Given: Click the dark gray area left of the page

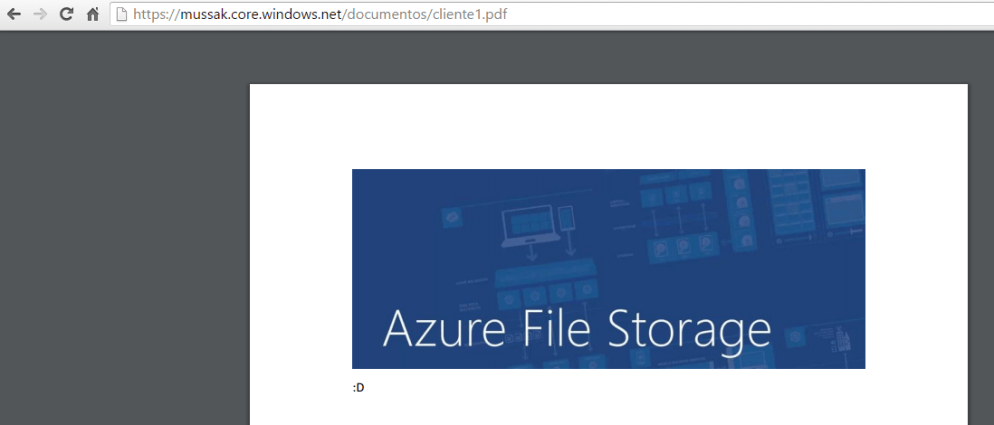Looking at the screenshot, I should pos(120,230).
